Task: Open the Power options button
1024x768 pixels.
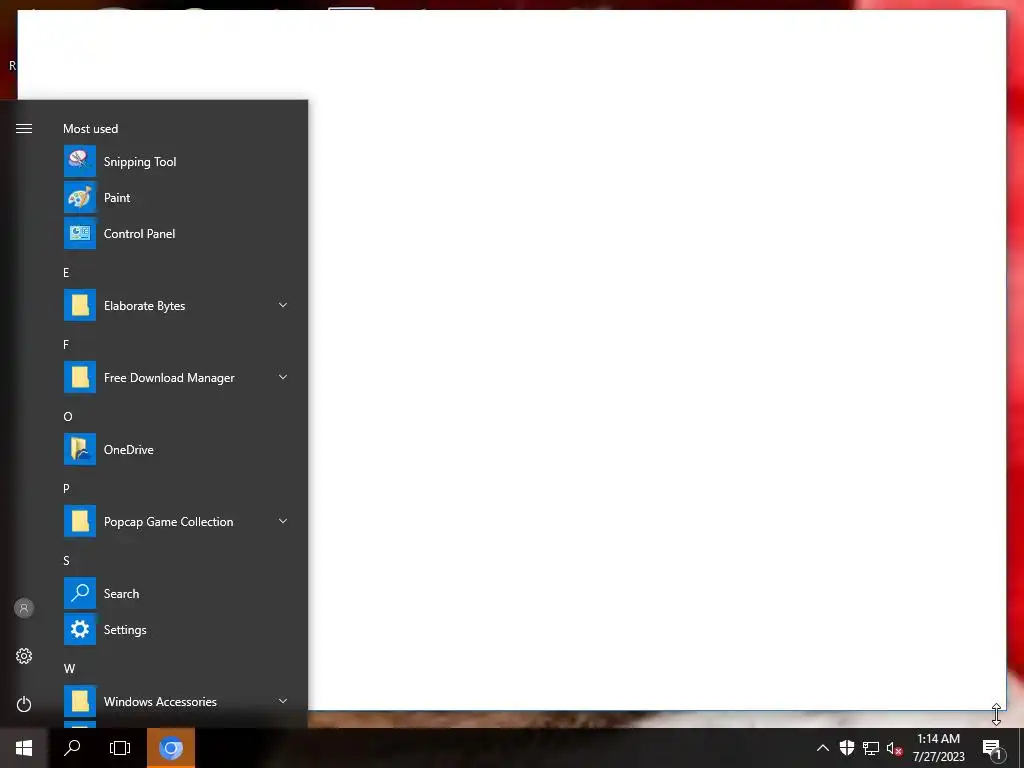Action: click(24, 704)
